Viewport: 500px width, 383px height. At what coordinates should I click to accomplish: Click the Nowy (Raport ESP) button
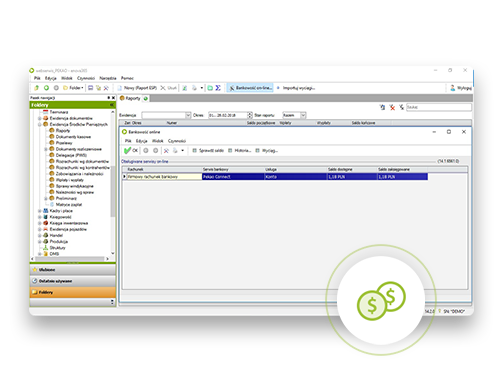click(137, 88)
